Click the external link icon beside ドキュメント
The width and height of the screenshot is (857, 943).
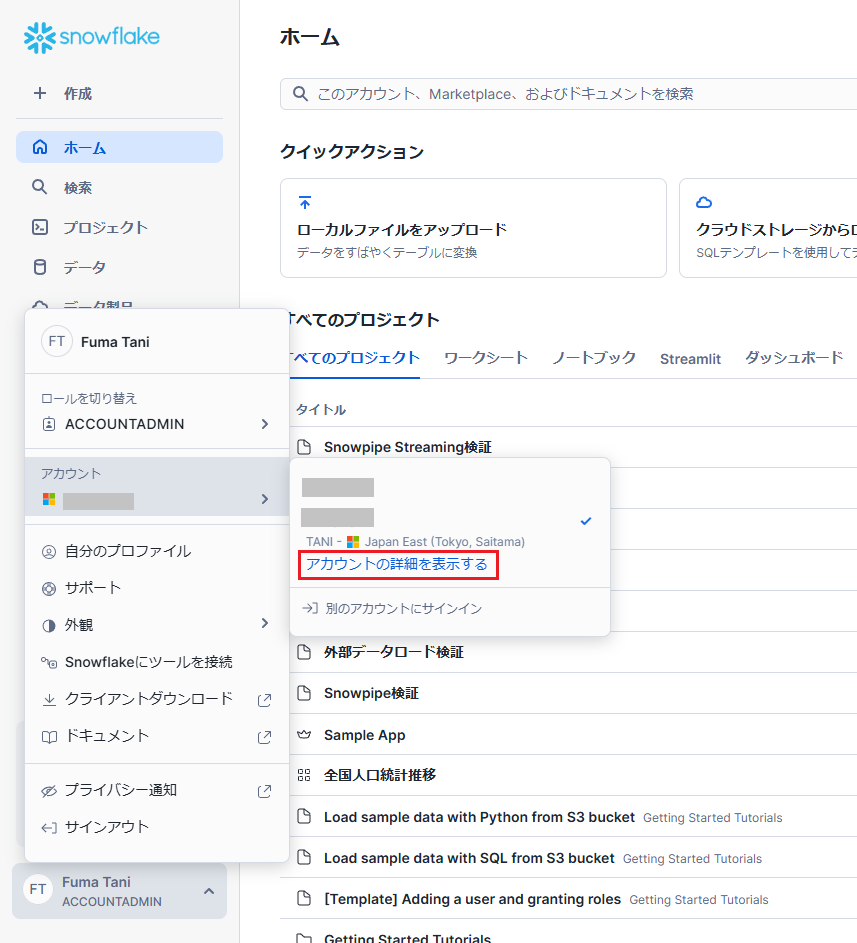264,737
